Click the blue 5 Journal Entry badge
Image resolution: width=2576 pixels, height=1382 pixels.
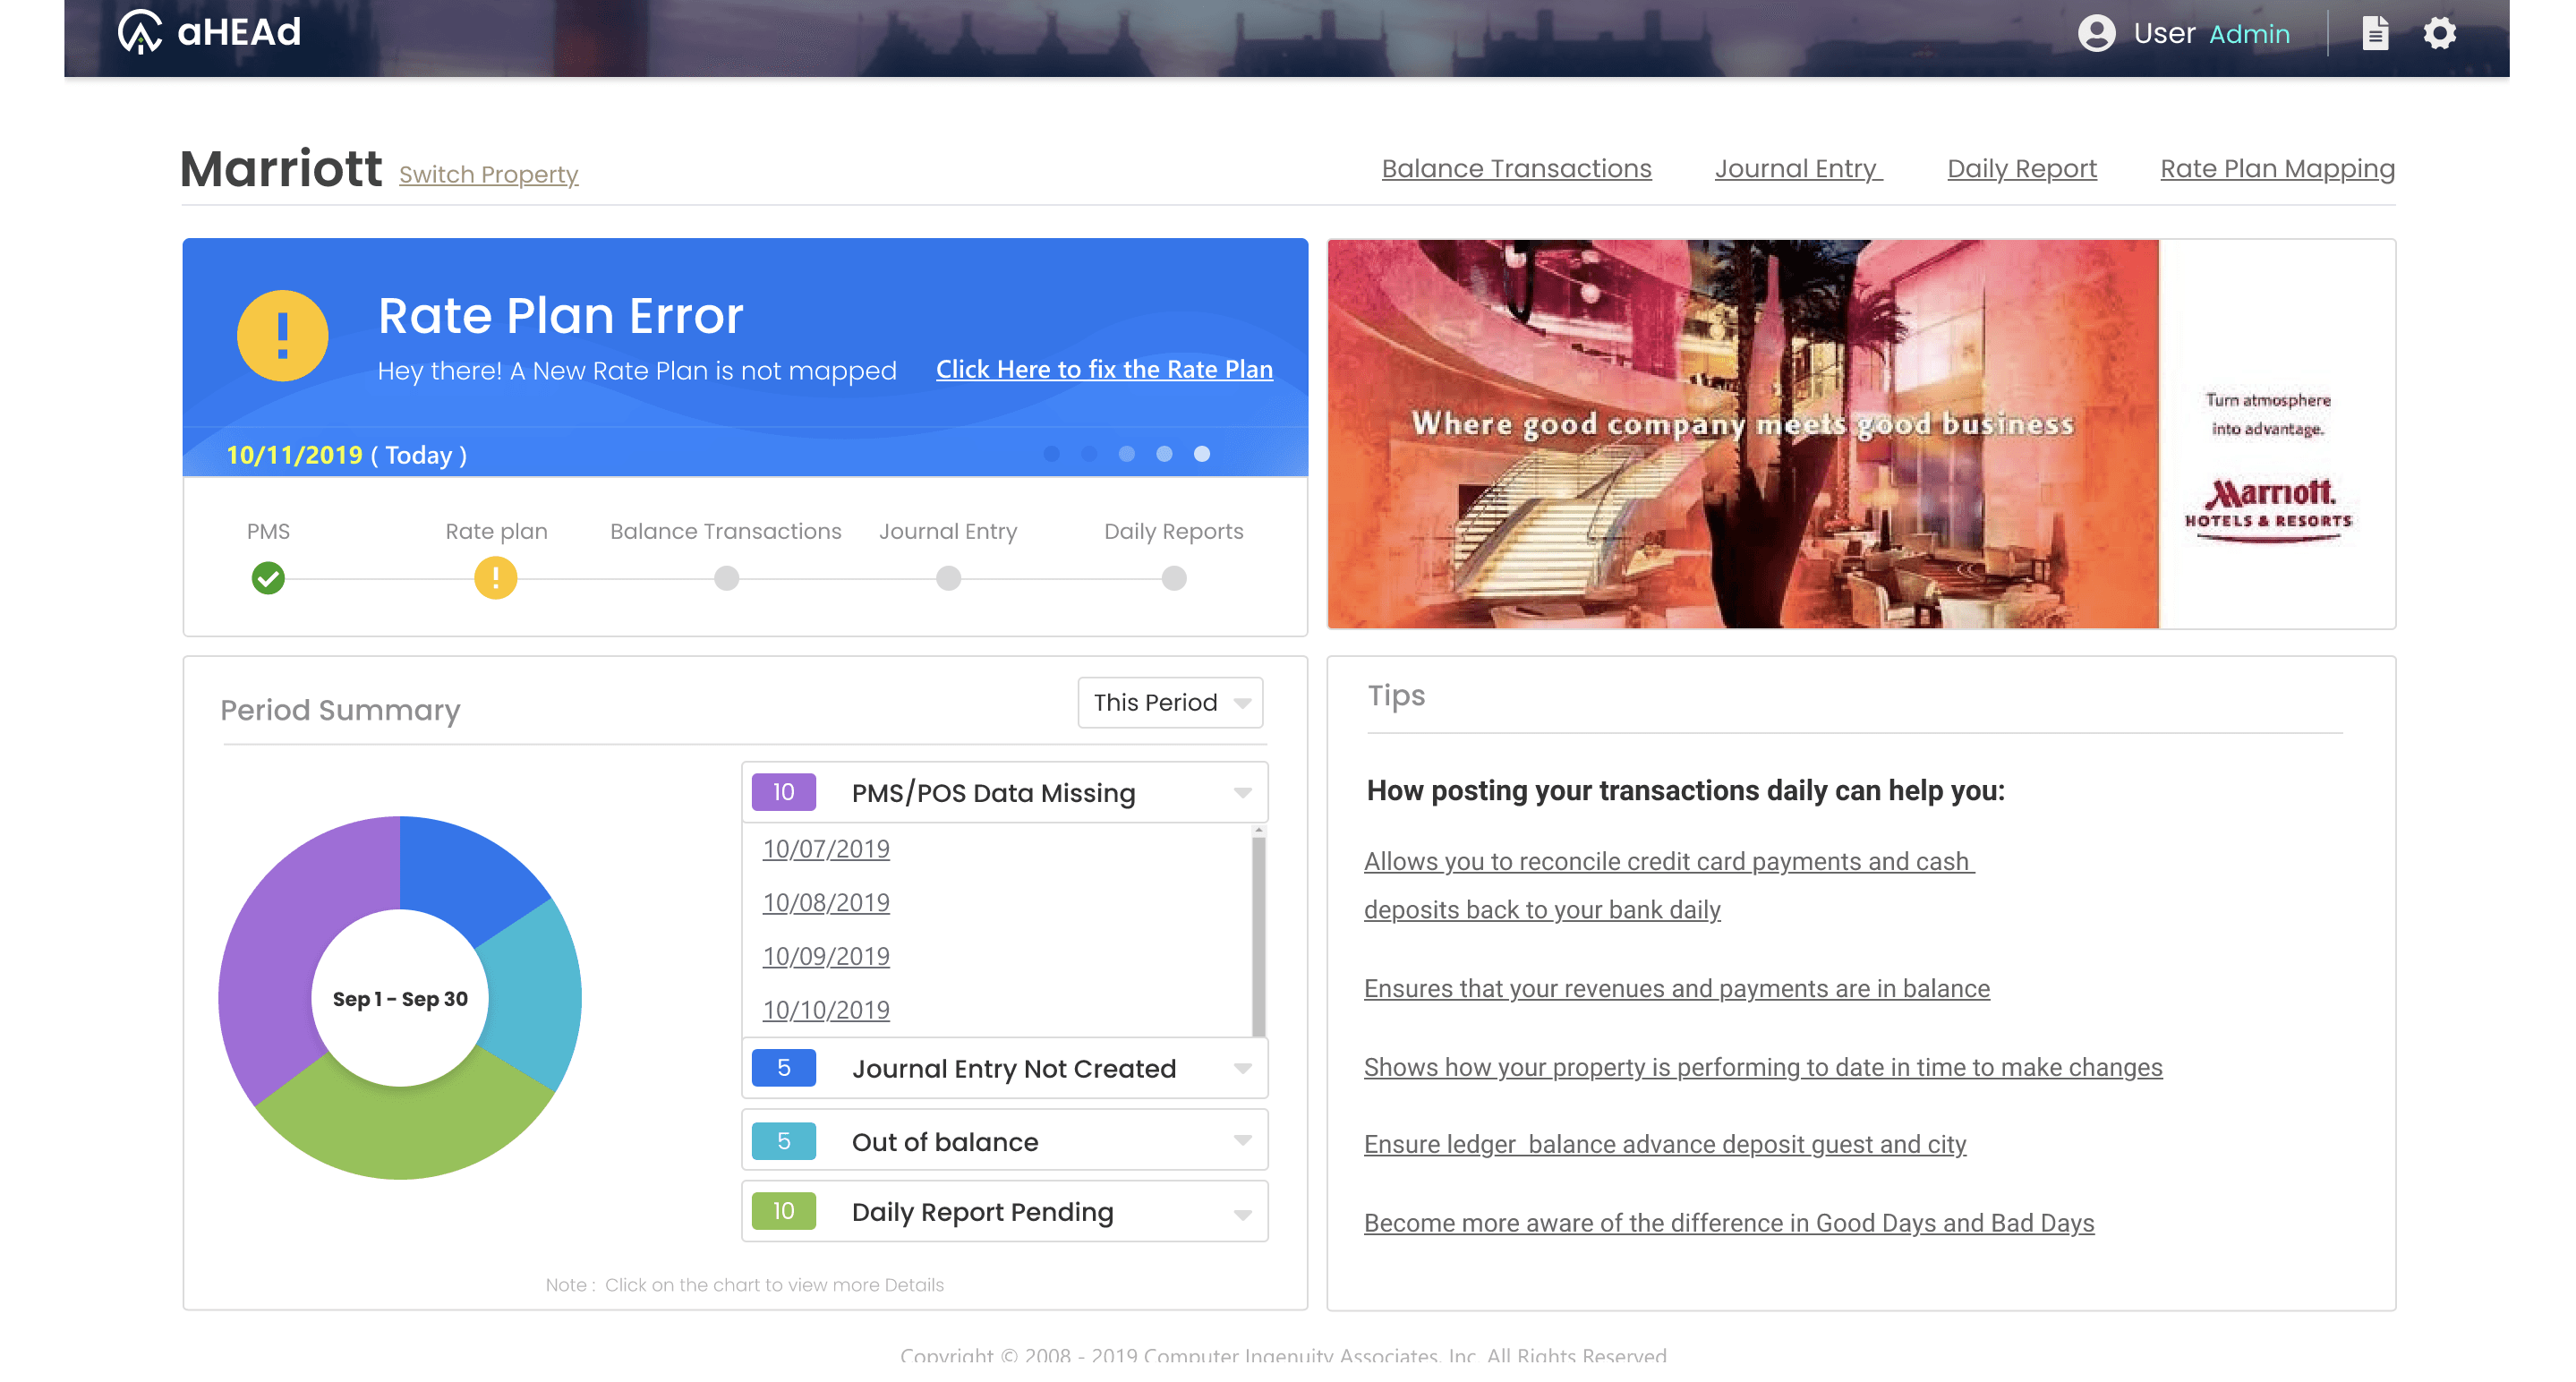click(783, 1068)
